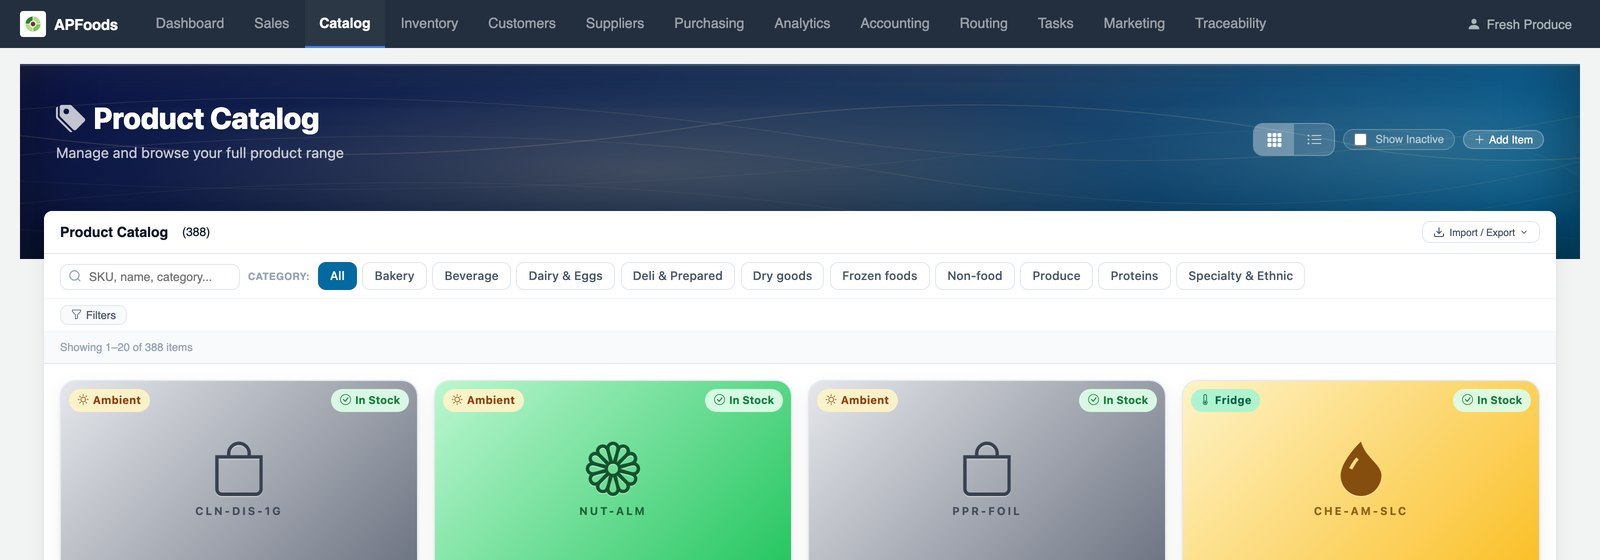Click the Add Item button
The height and width of the screenshot is (560, 1600).
(x=1503, y=140)
